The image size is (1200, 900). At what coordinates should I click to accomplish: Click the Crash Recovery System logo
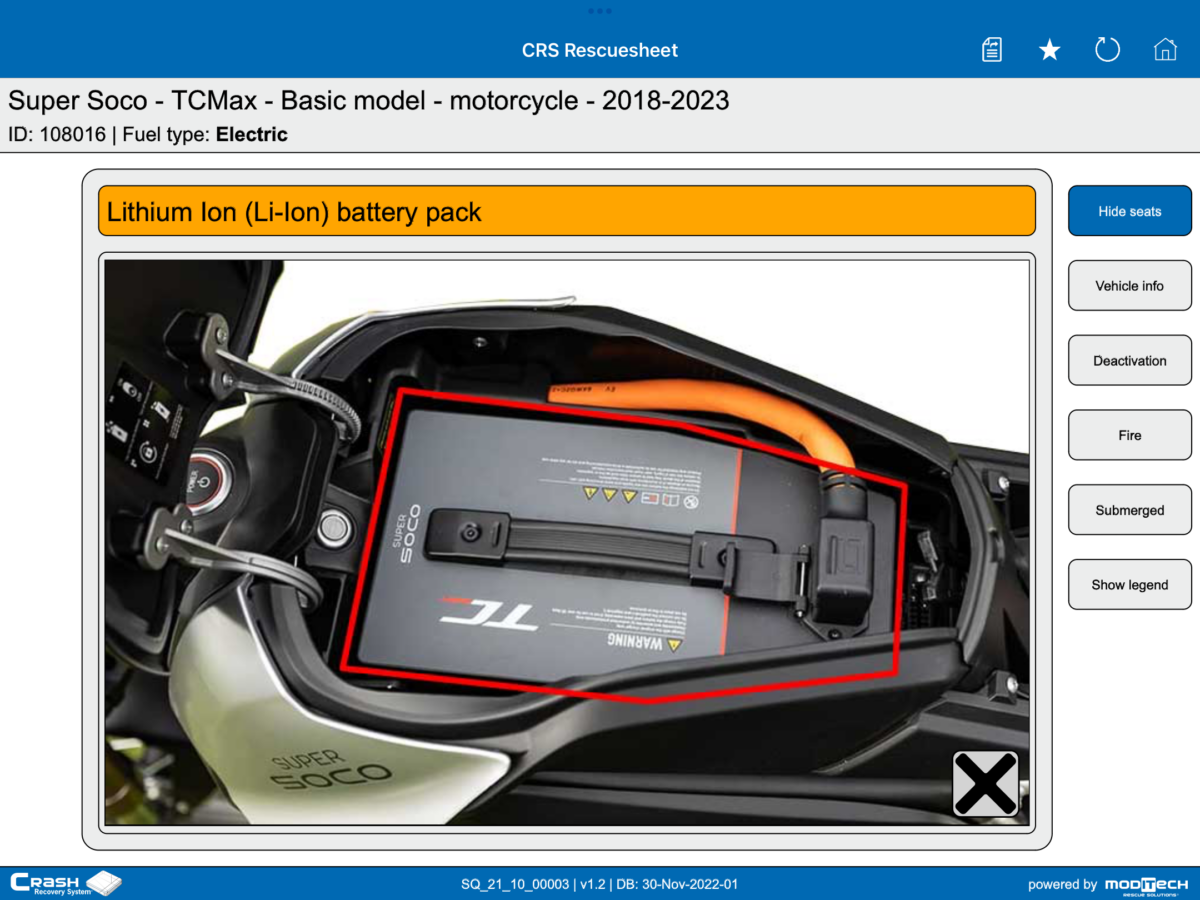(65, 883)
